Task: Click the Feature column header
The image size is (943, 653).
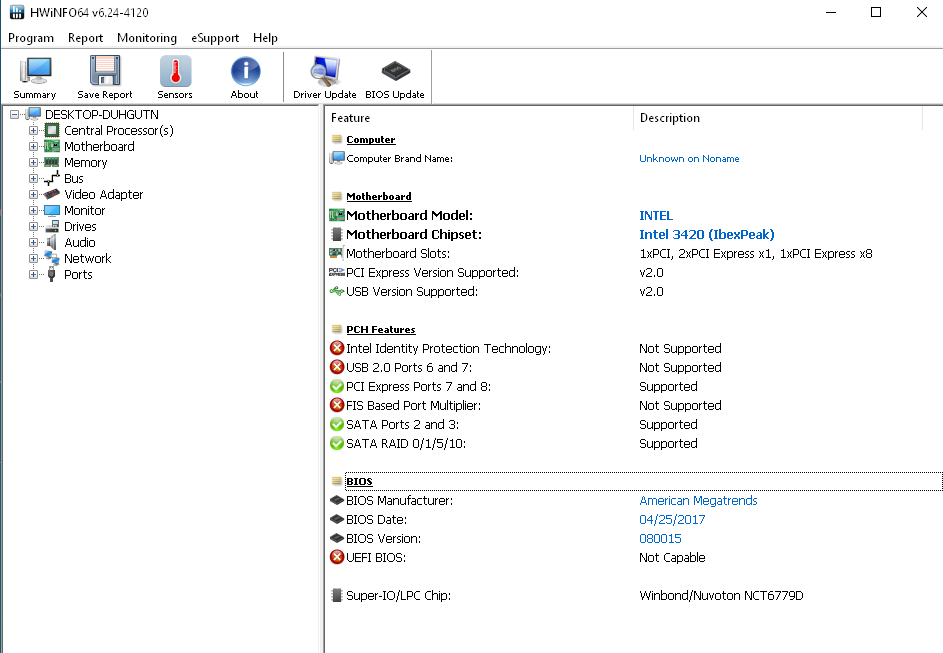Action: pyautogui.click(x=479, y=118)
